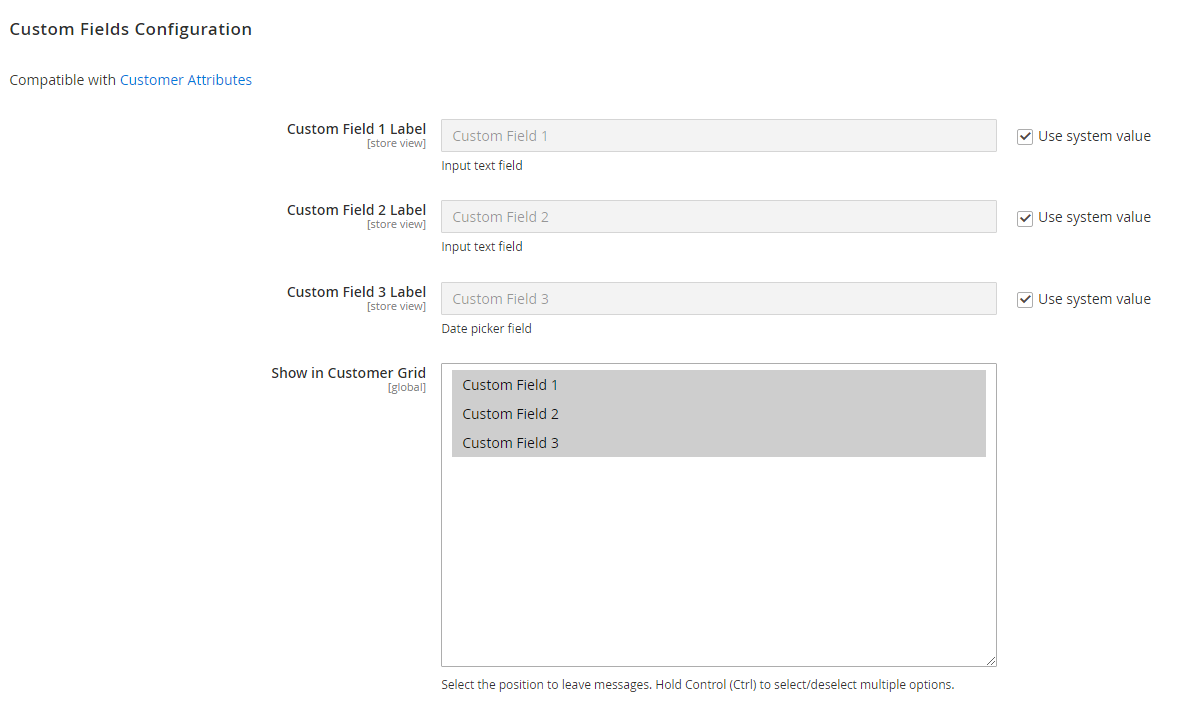Toggle Use system value checkbox for Custom Field 2
The image size is (1193, 703).
[x=1025, y=218]
